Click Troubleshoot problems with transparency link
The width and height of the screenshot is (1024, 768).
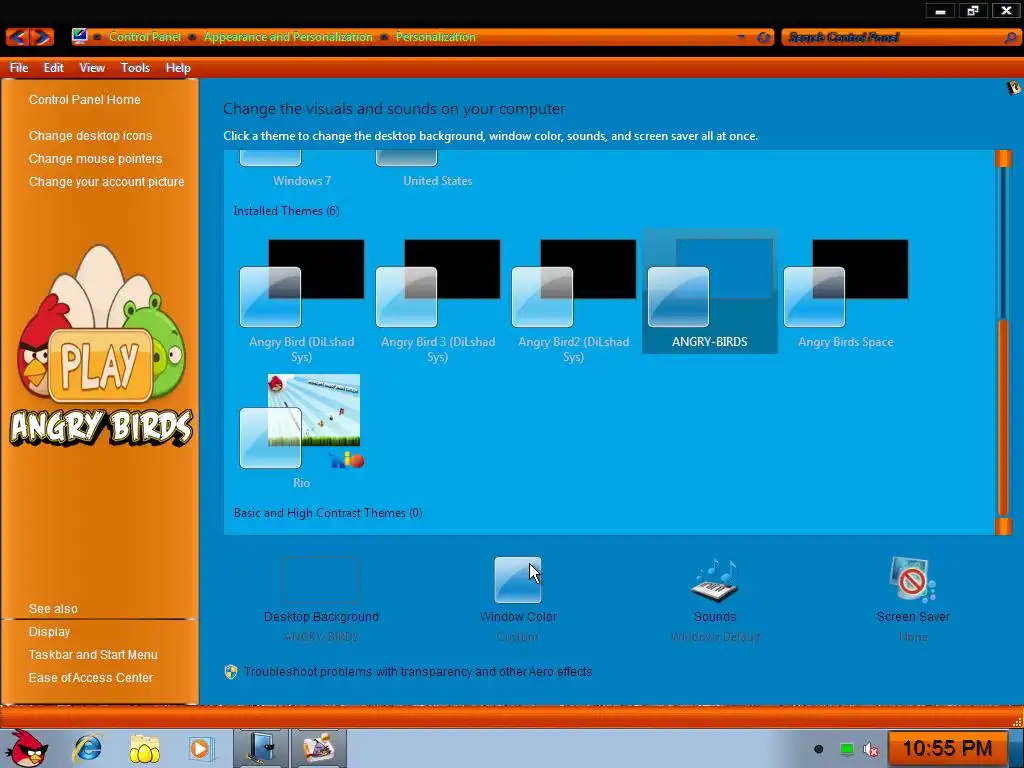(x=418, y=671)
